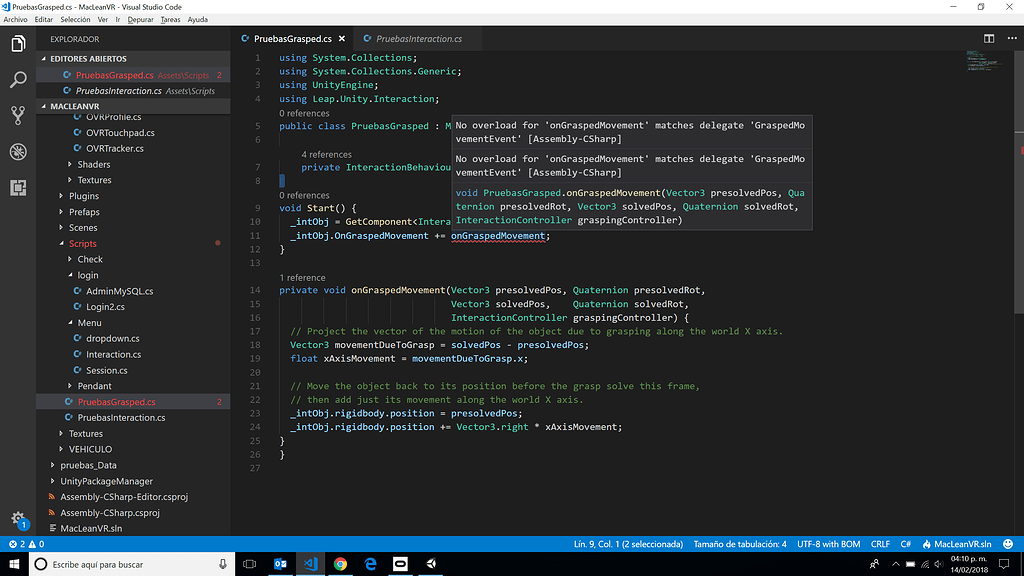The height and width of the screenshot is (576, 1024).
Task: Click the editor minimap
Action: (x=985, y=62)
